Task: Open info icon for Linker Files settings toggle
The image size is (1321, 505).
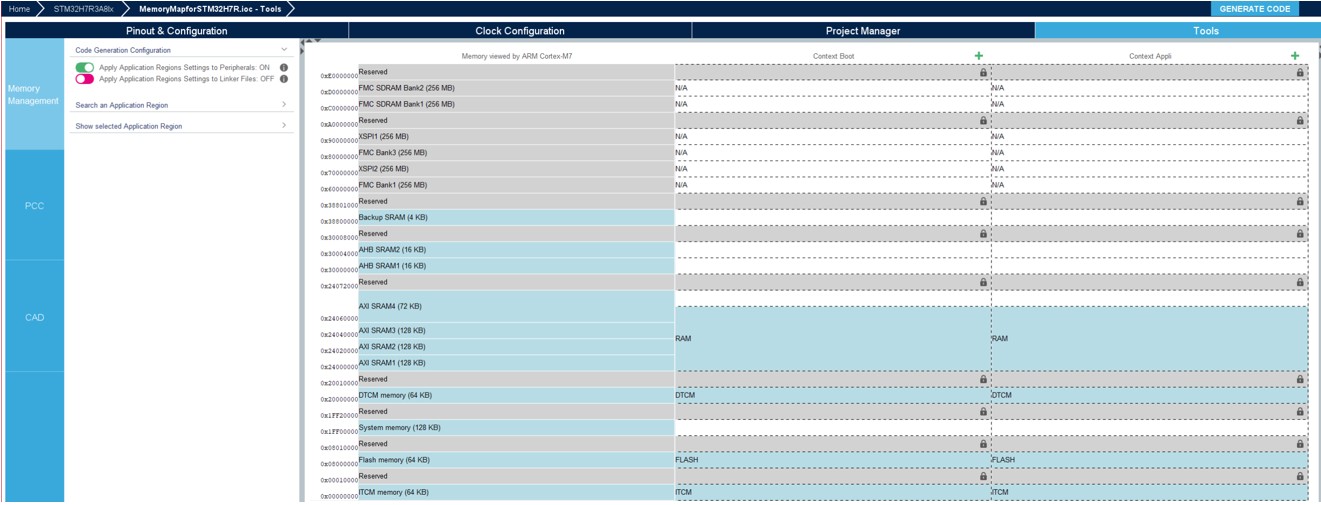Action: [284, 79]
